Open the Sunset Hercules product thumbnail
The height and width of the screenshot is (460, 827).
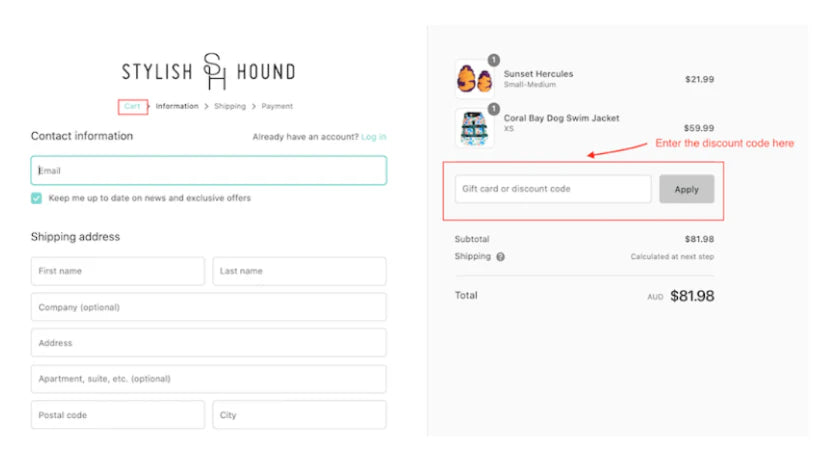474,79
